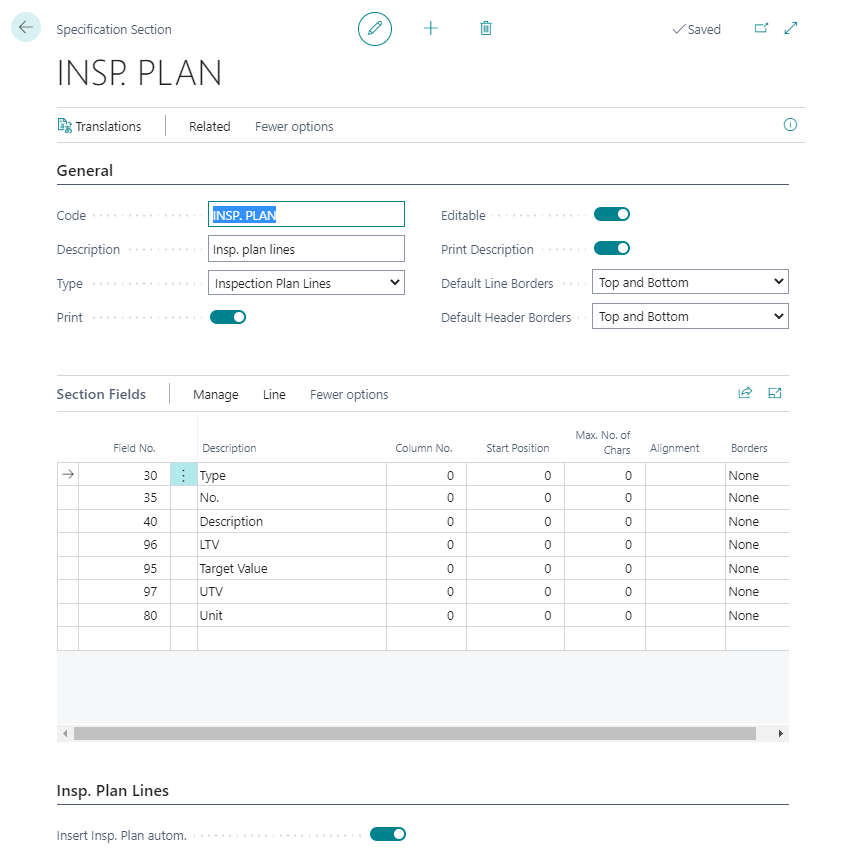
Task: Click the scrollbar left arrow
Action: pos(65,733)
